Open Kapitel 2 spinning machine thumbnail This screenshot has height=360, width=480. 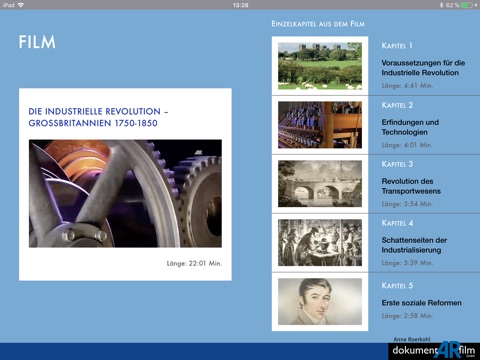point(320,125)
